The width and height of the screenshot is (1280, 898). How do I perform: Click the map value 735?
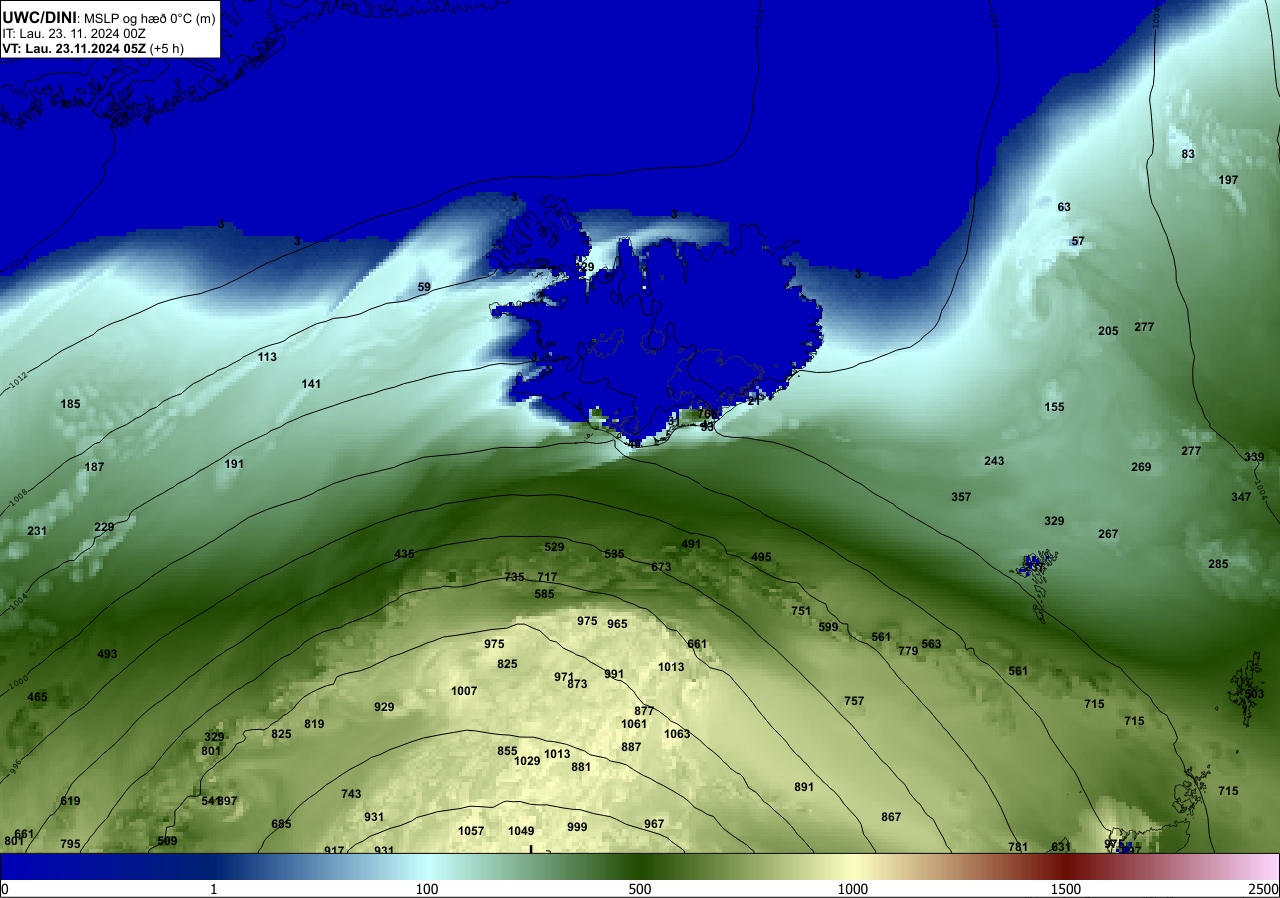click(x=514, y=577)
